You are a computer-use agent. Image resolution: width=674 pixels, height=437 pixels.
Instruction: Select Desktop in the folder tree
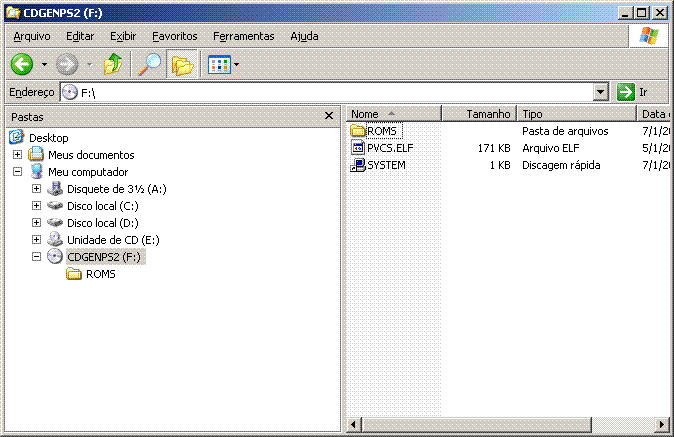(49, 138)
